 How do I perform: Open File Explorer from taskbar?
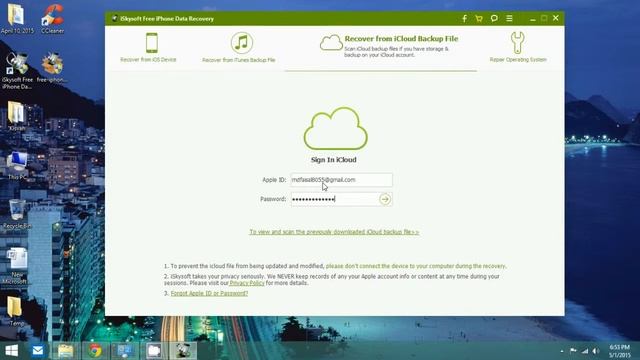click(x=66, y=351)
